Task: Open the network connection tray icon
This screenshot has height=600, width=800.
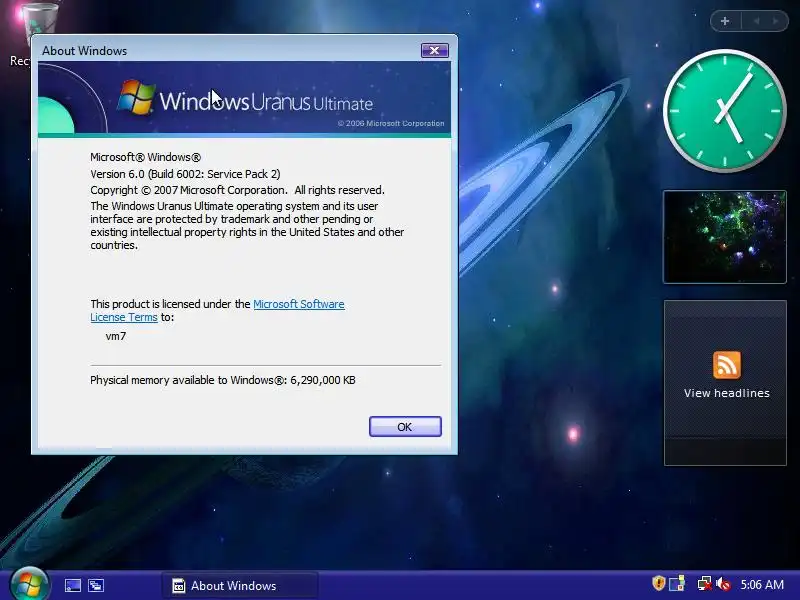Action: (704, 583)
